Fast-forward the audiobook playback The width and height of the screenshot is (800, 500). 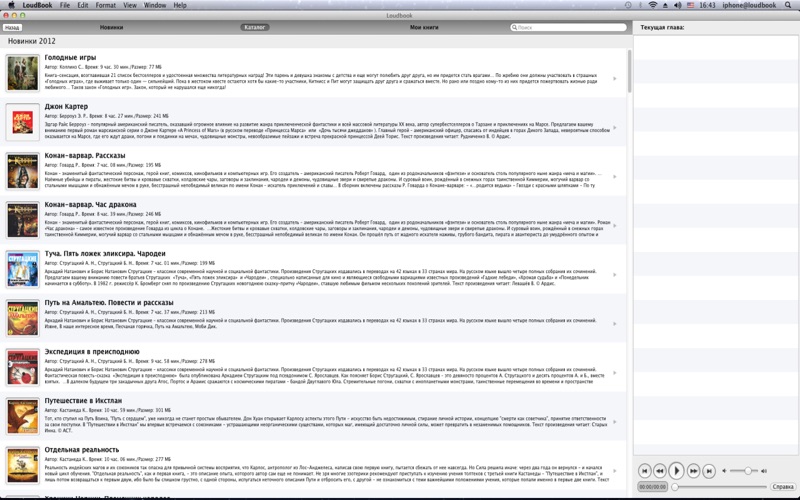point(693,471)
